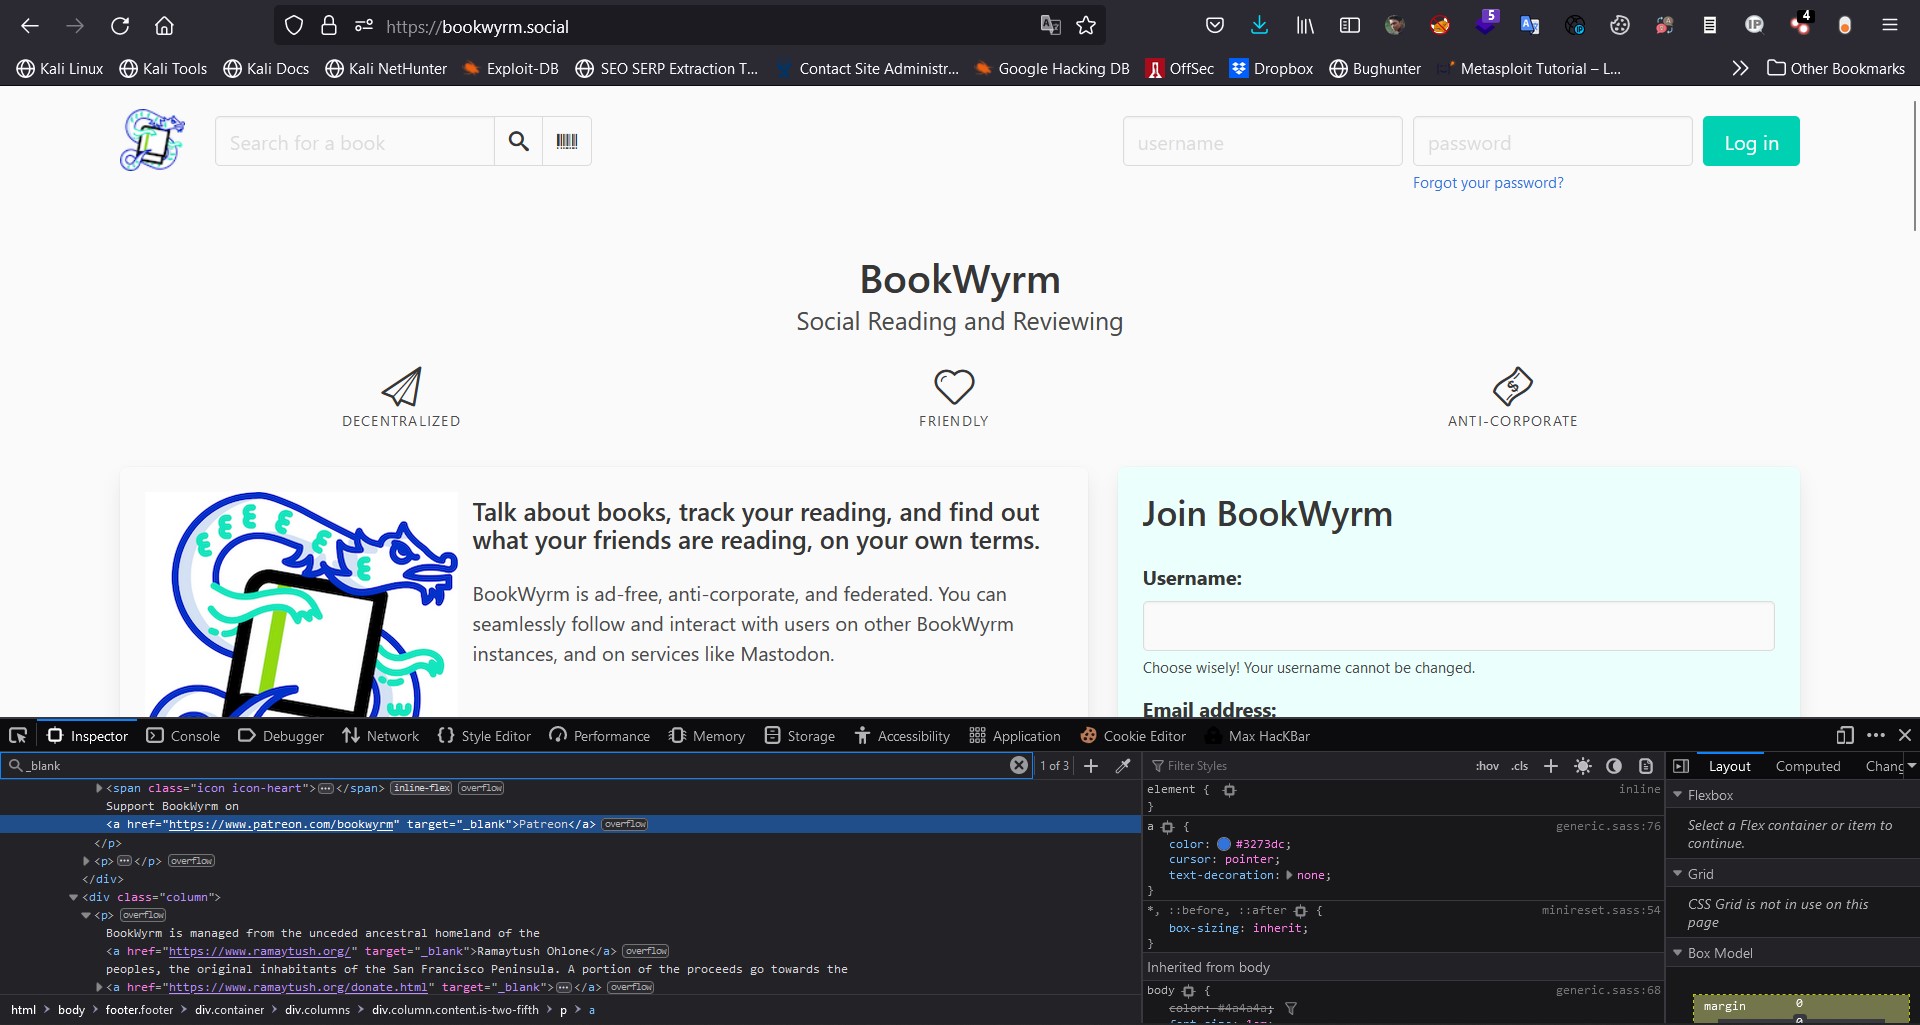Show the sidebars toolbar icon
This screenshot has height=1025, width=1920.
(x=1350, y=26)
